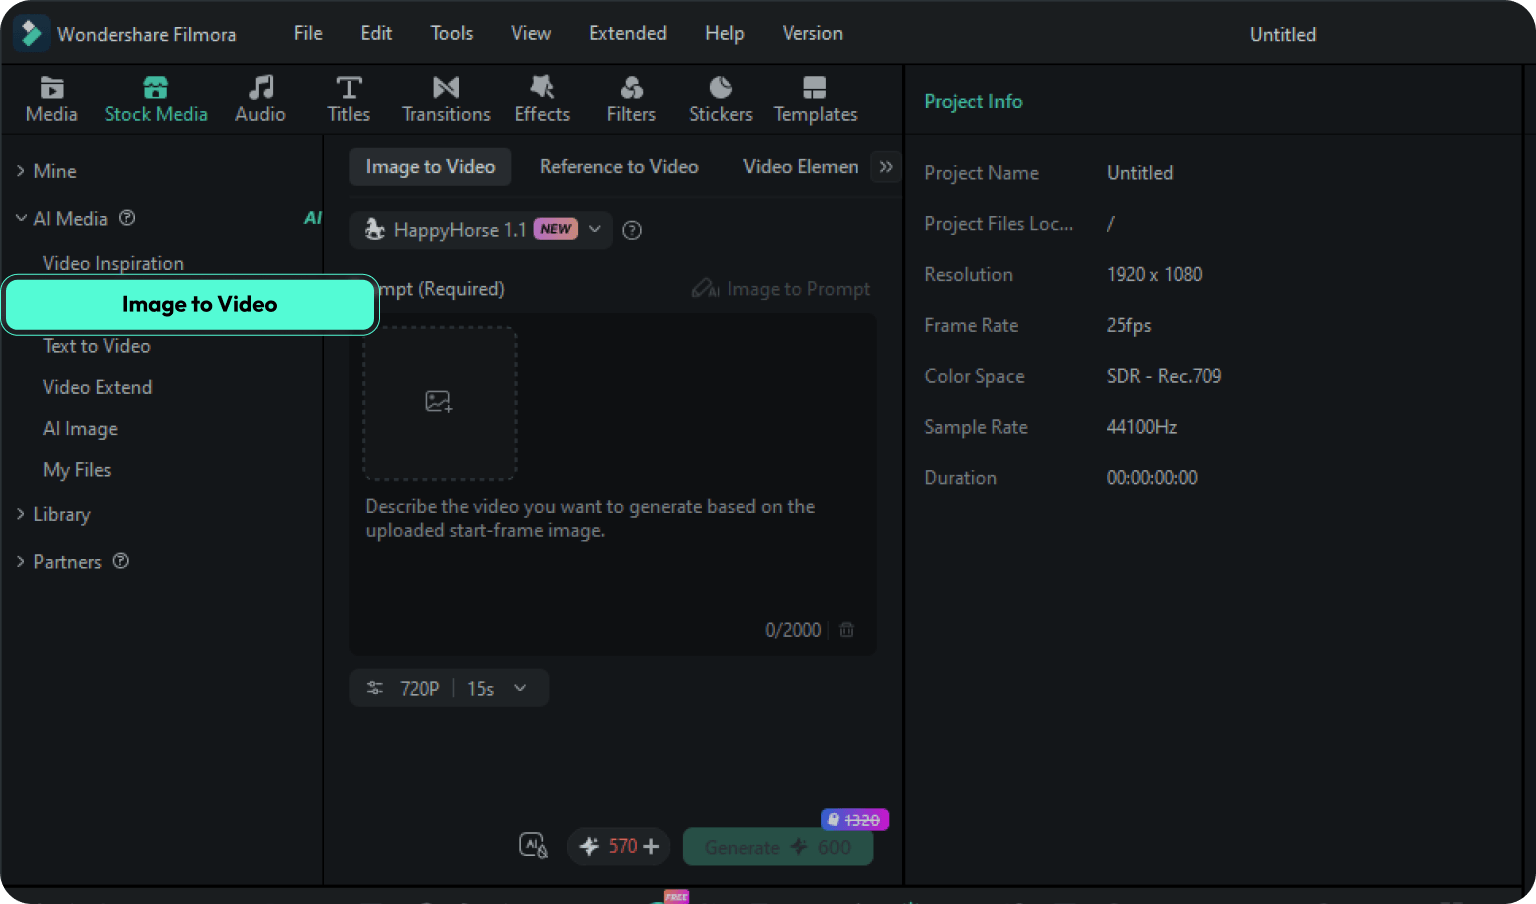Open the Edit menu
Viewport: 1536px width, 904px height.
point(376,33)
